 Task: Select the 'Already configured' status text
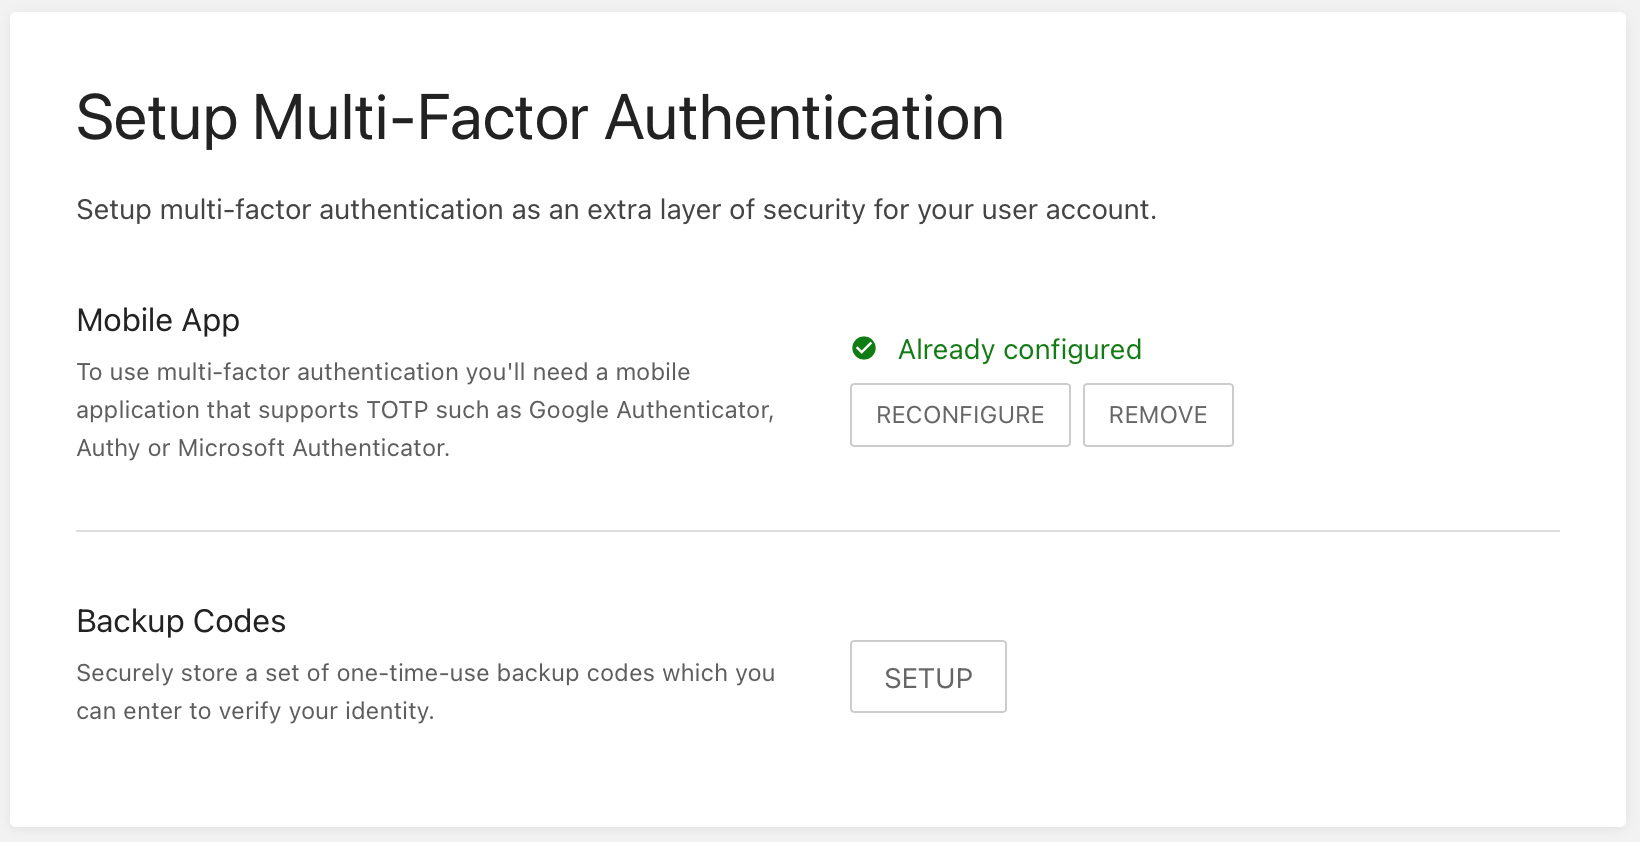1019,349
